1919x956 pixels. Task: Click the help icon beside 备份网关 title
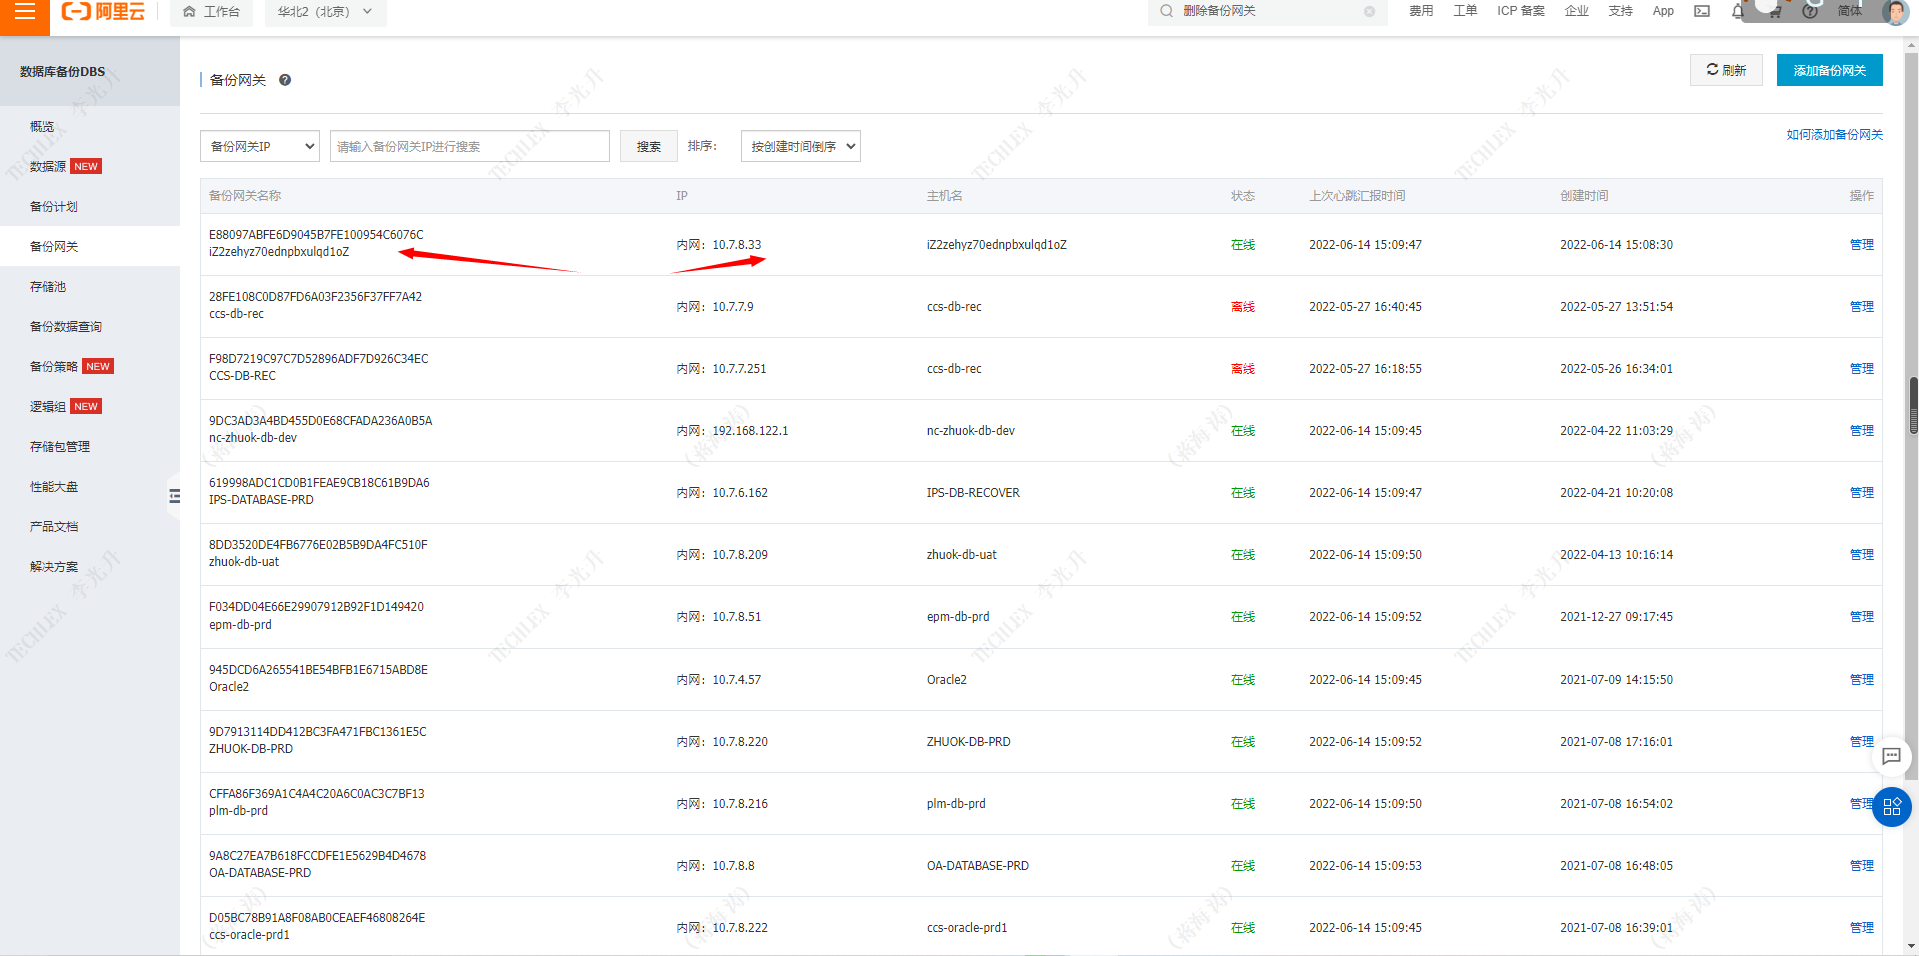(285, 80)
